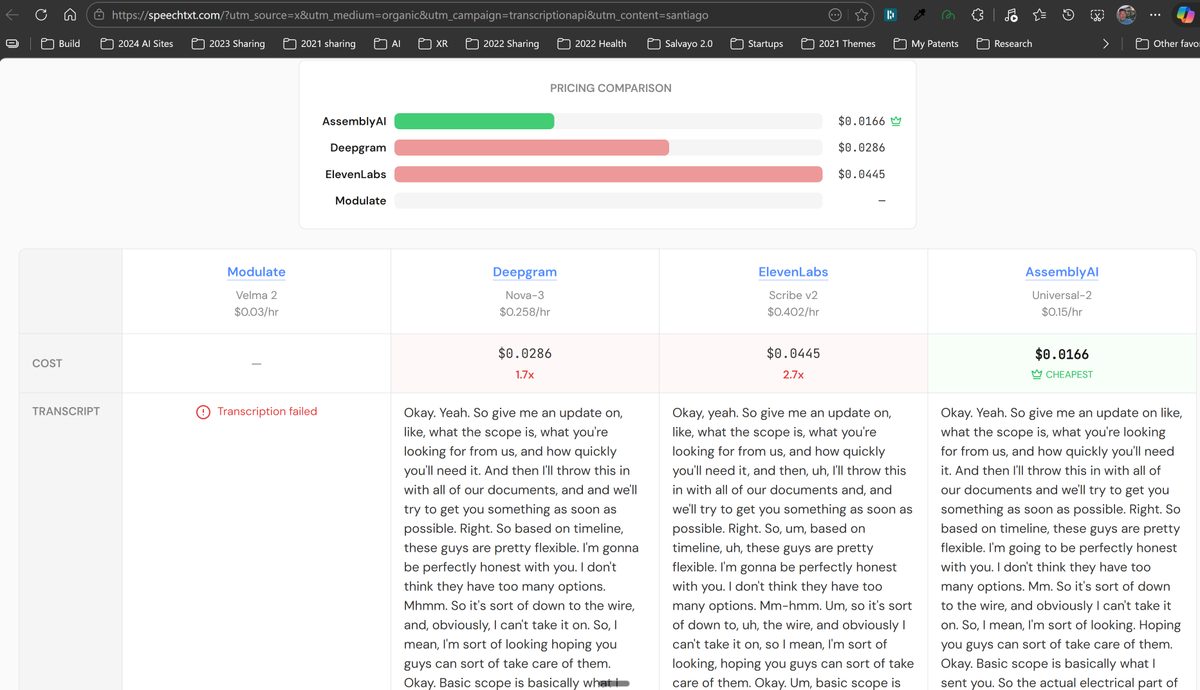Open the XR favorites folder
Viewport: 1200px width, 690px height.
pos(433,44)
